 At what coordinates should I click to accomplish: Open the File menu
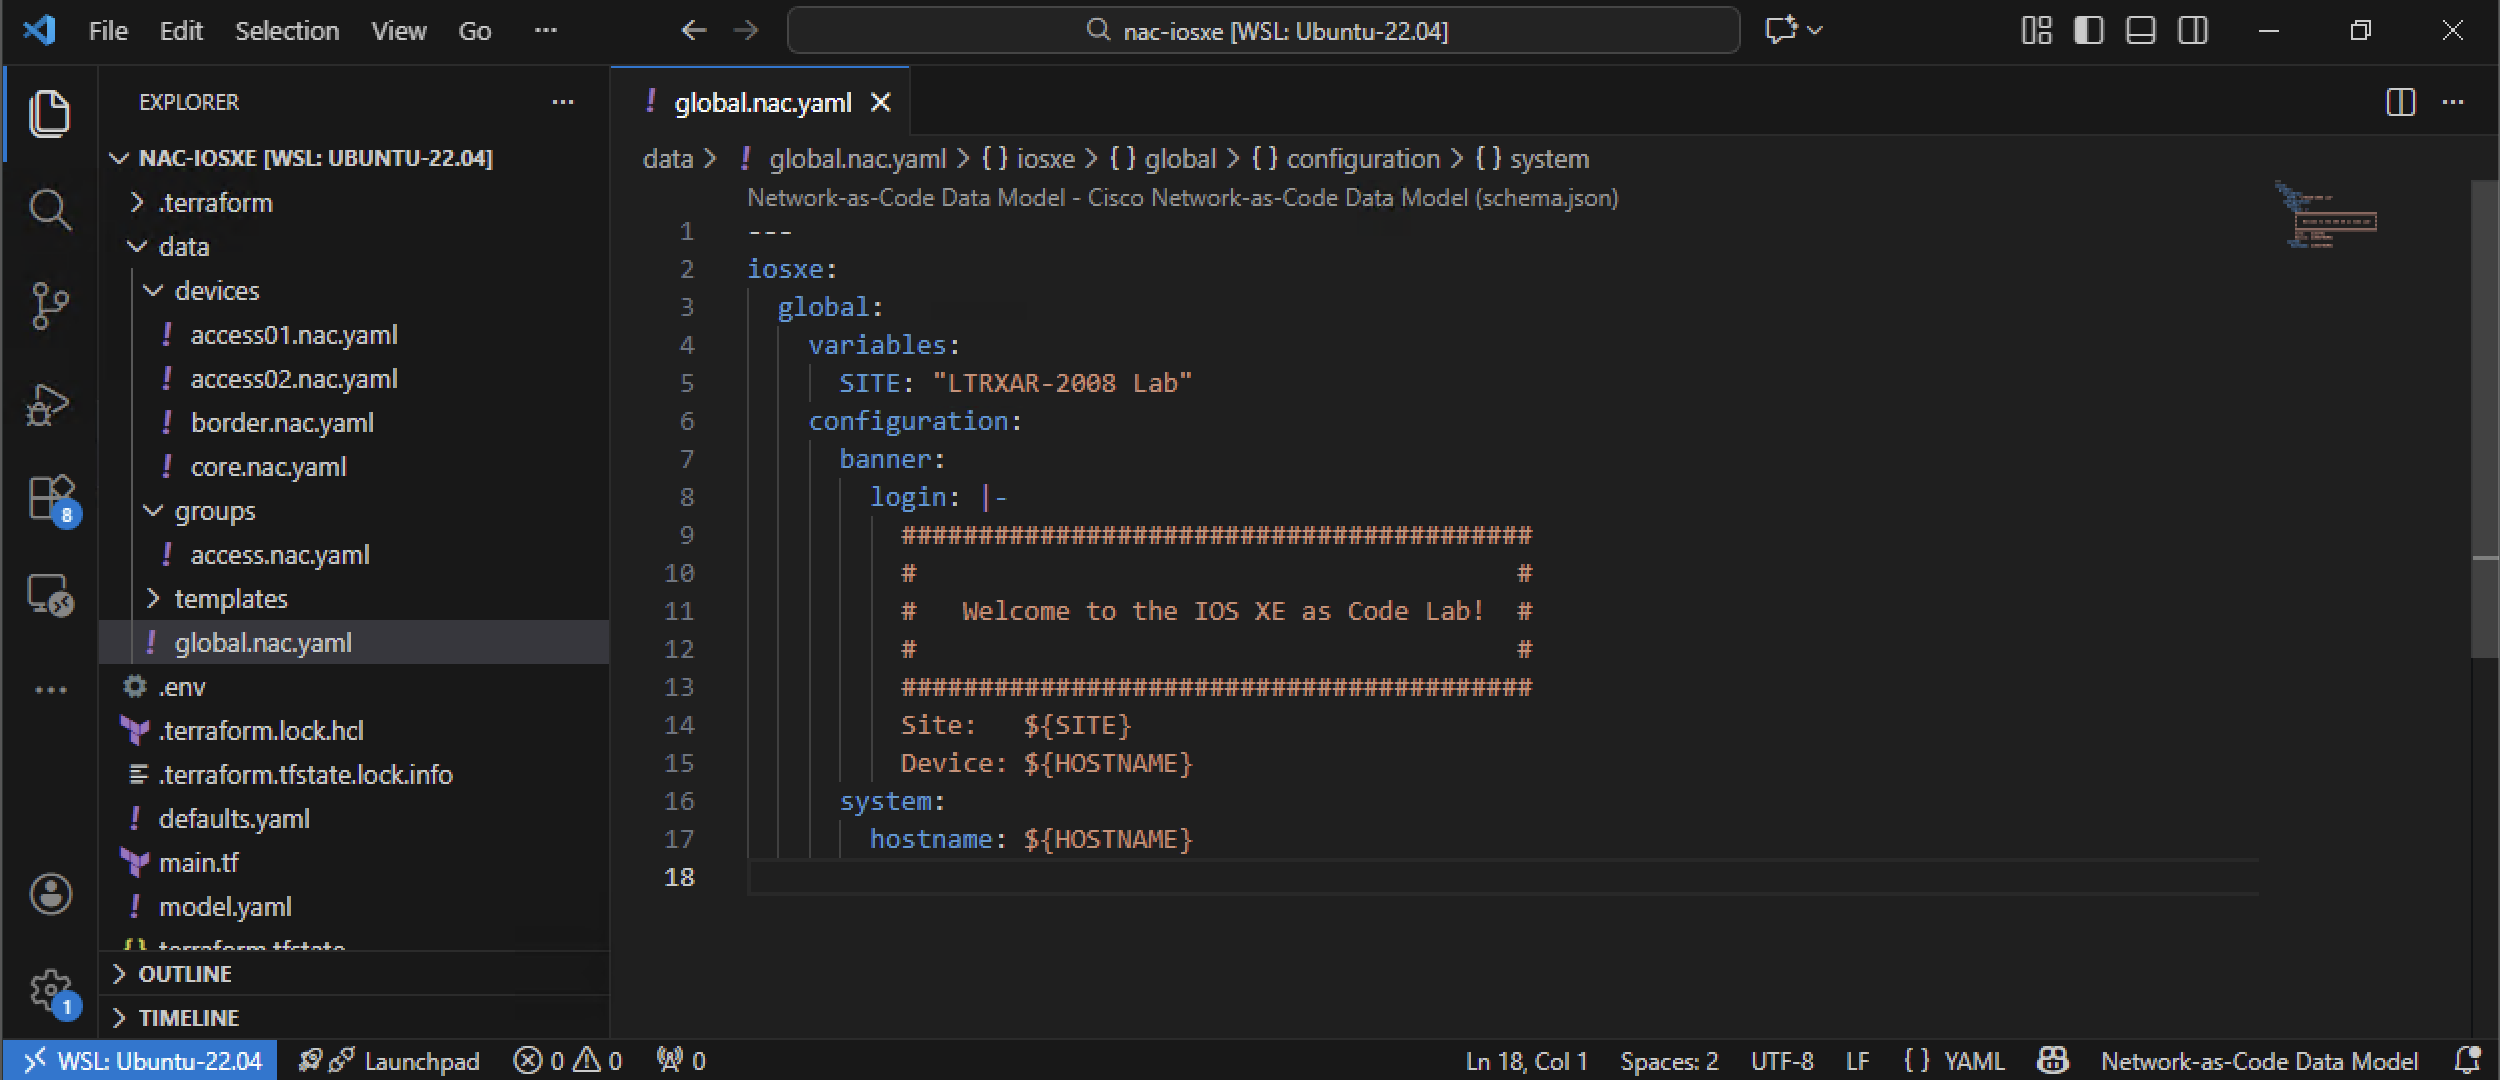pos(108,31)
